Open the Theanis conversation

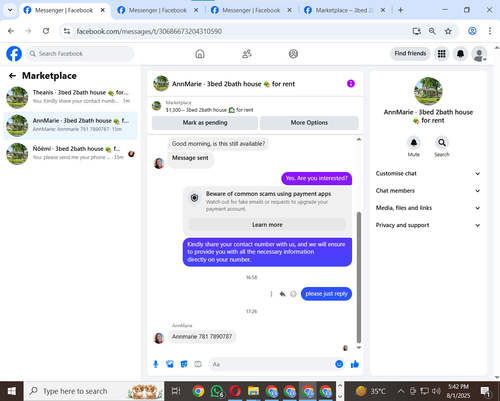[70, 97]
